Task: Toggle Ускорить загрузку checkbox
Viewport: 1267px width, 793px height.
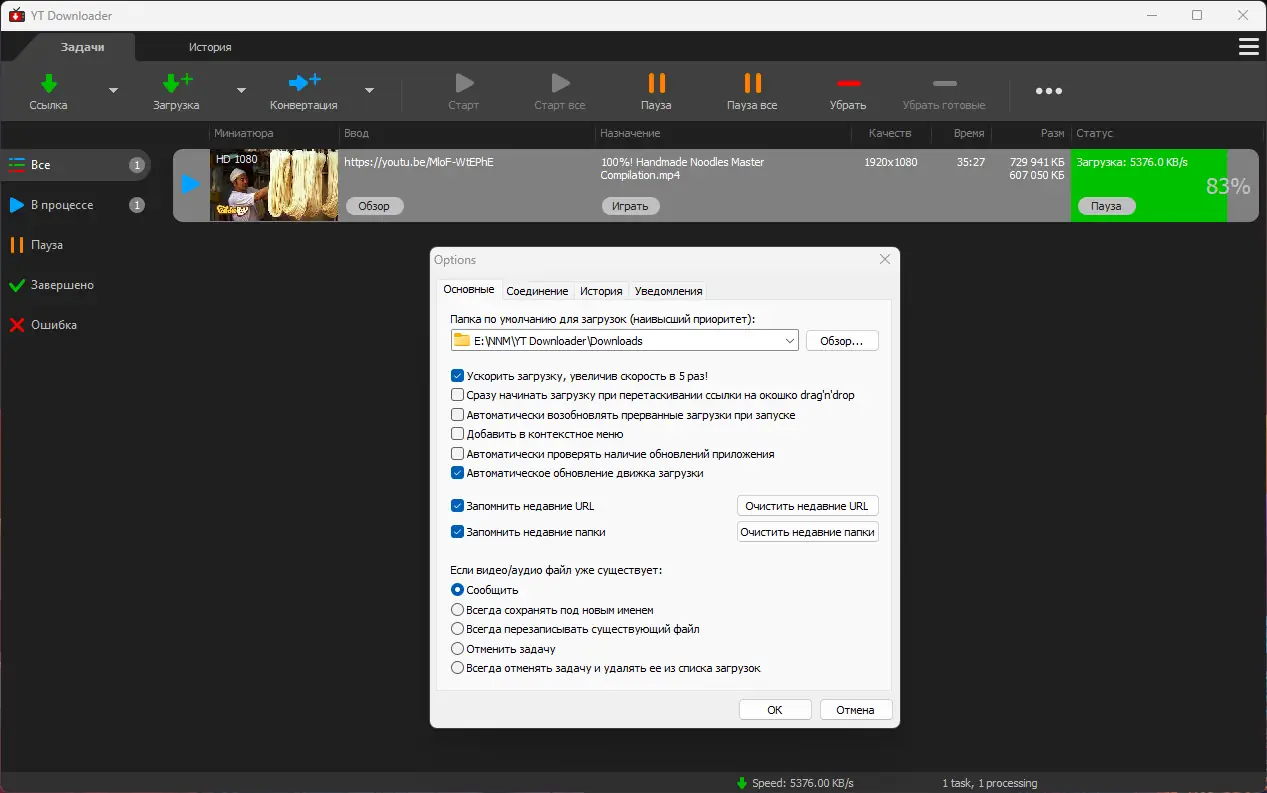Action: click(x=457, y=376)
